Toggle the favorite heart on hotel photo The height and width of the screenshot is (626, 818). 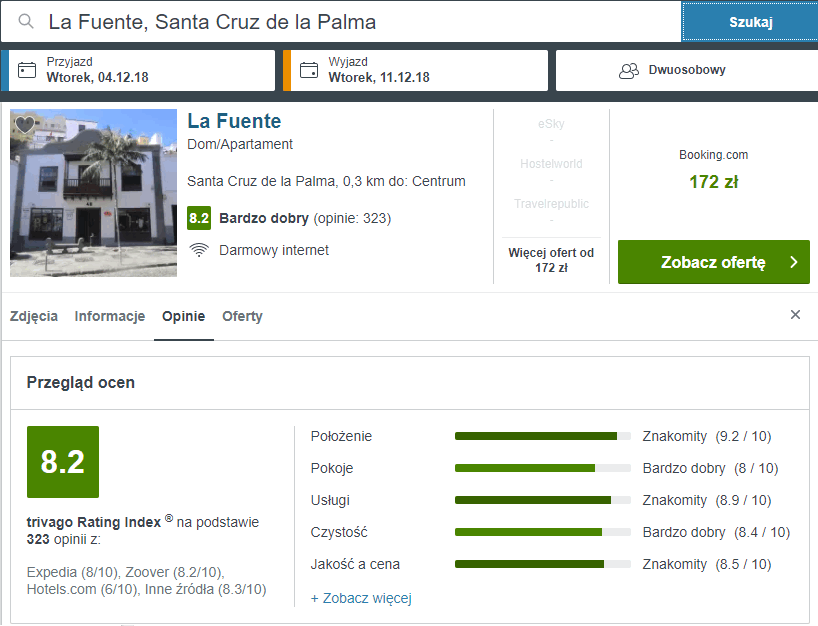(x=25, y=125)
